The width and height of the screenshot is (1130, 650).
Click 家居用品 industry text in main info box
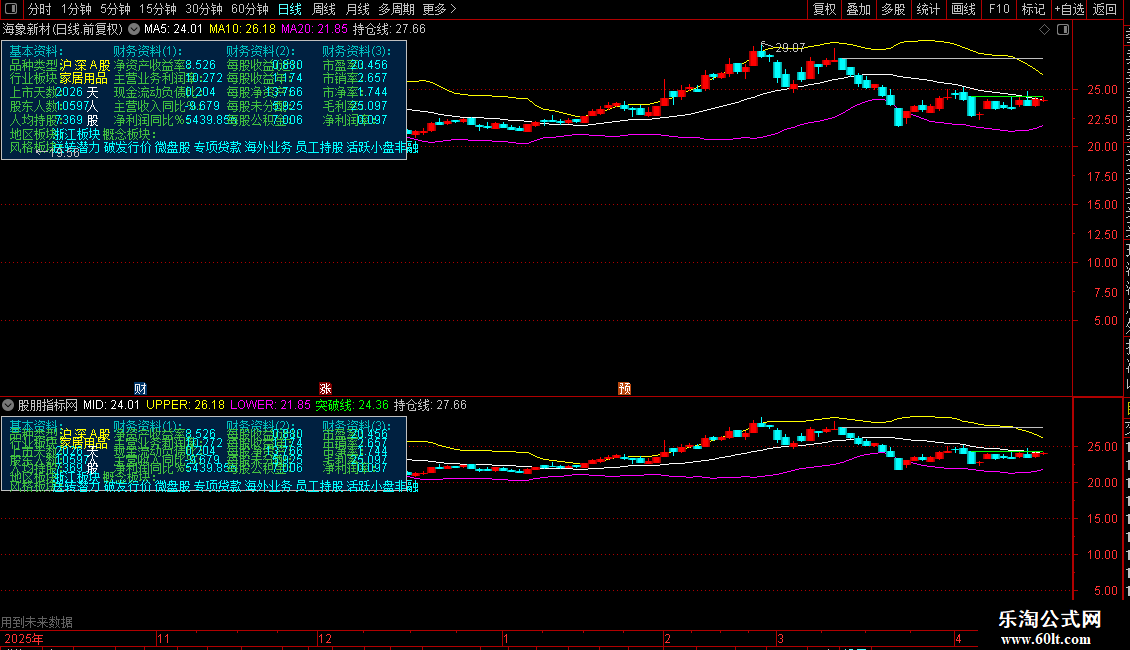[84, 79]
